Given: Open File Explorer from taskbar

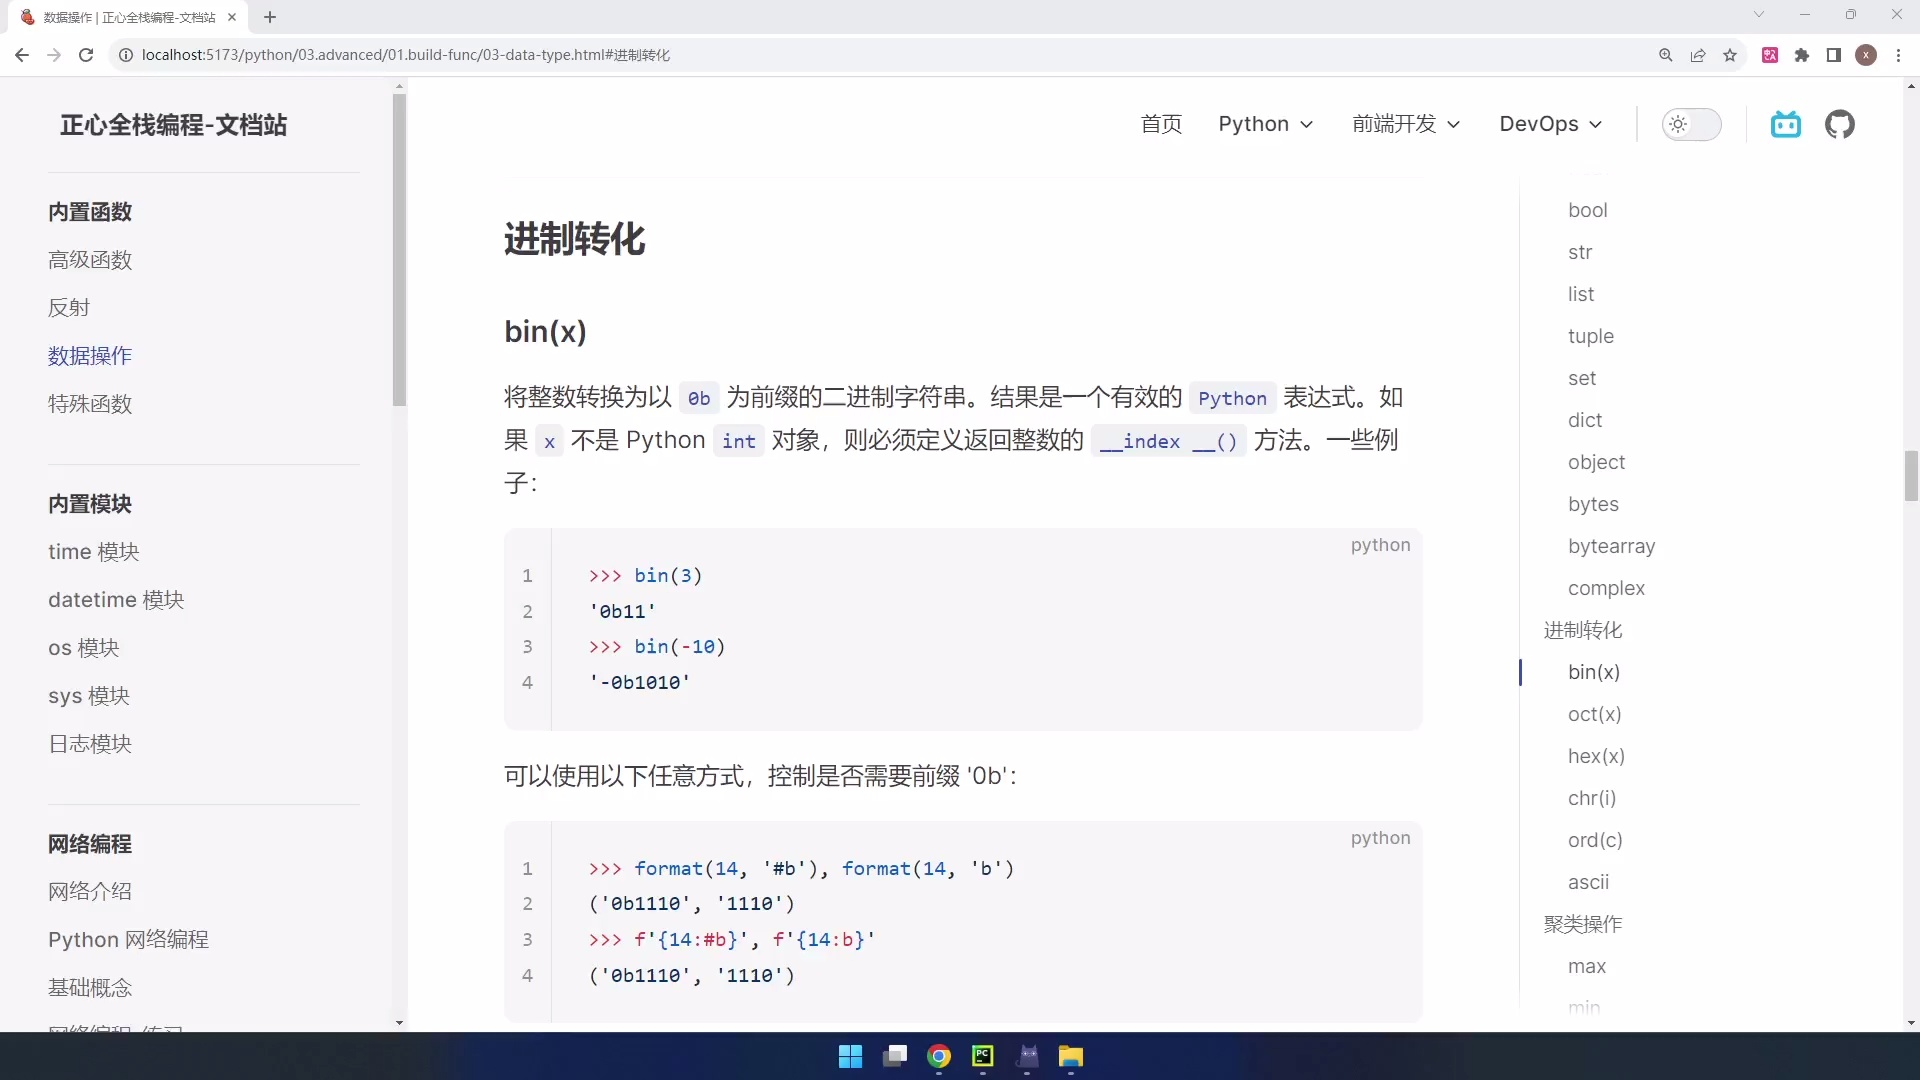Looking at the screenshot, I should pyautogui.click(x=1071, y=1057).
